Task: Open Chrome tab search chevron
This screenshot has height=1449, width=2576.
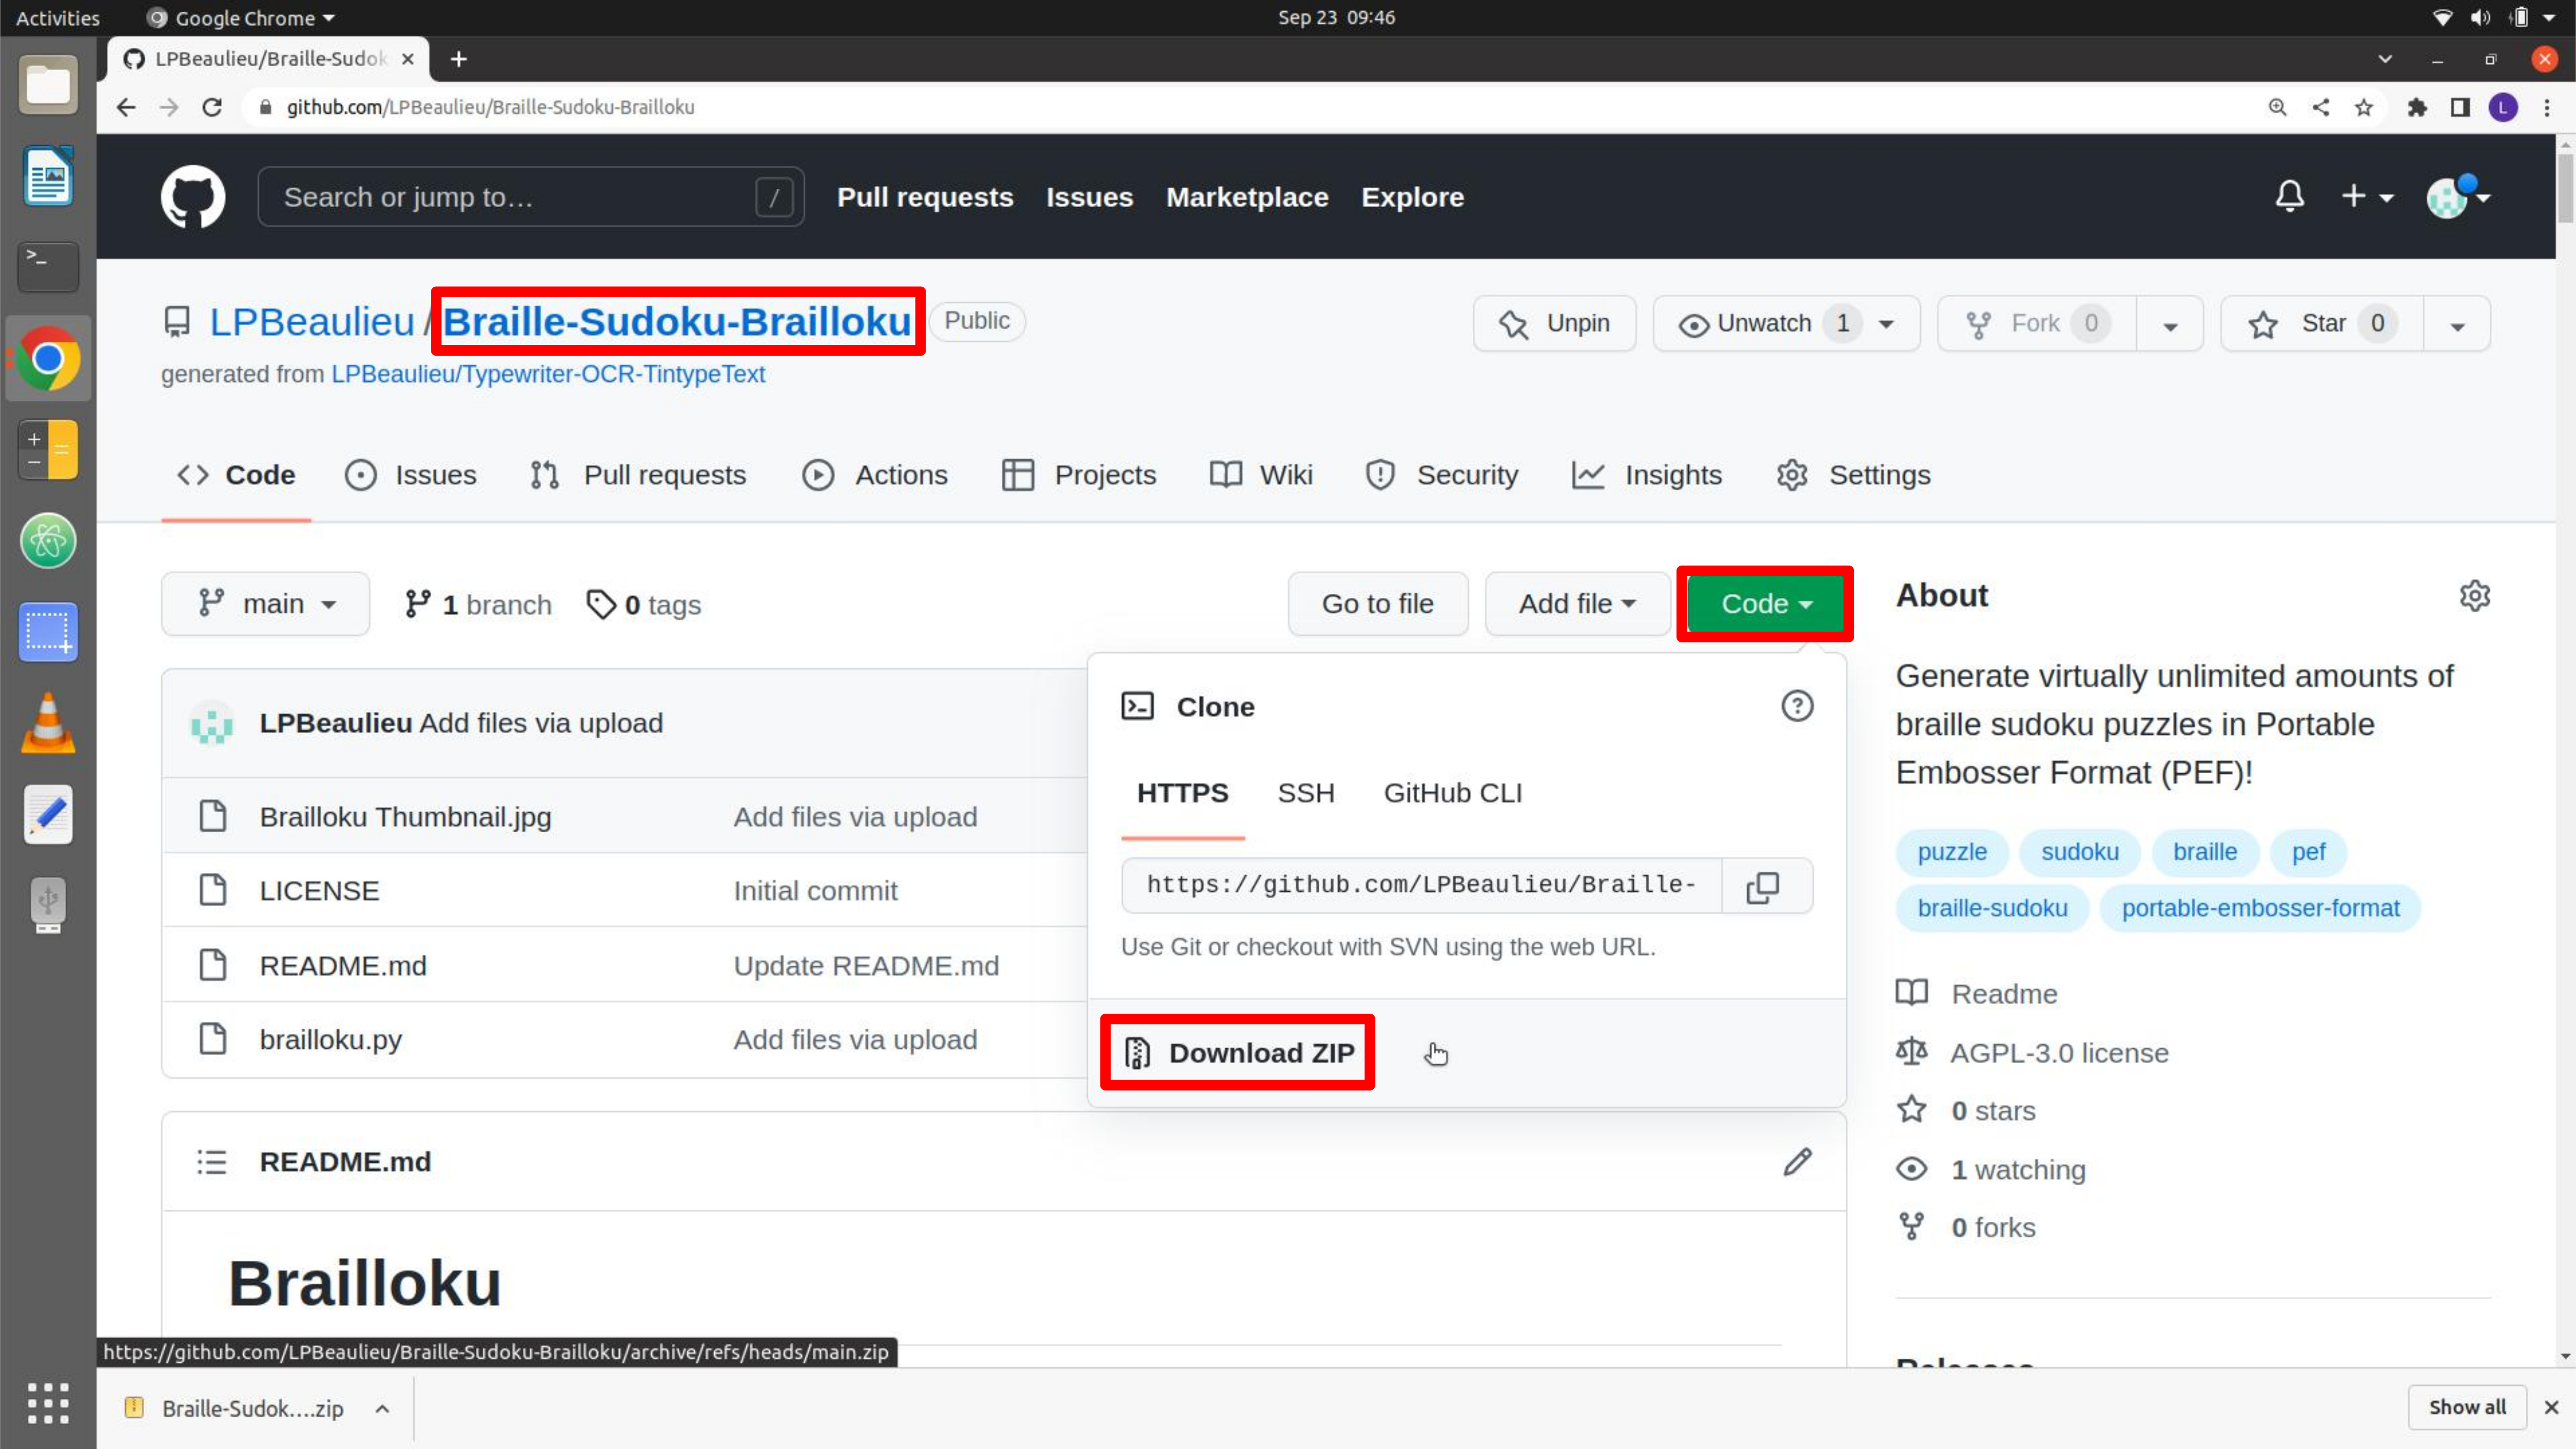Action: [x=2385, y=59]
